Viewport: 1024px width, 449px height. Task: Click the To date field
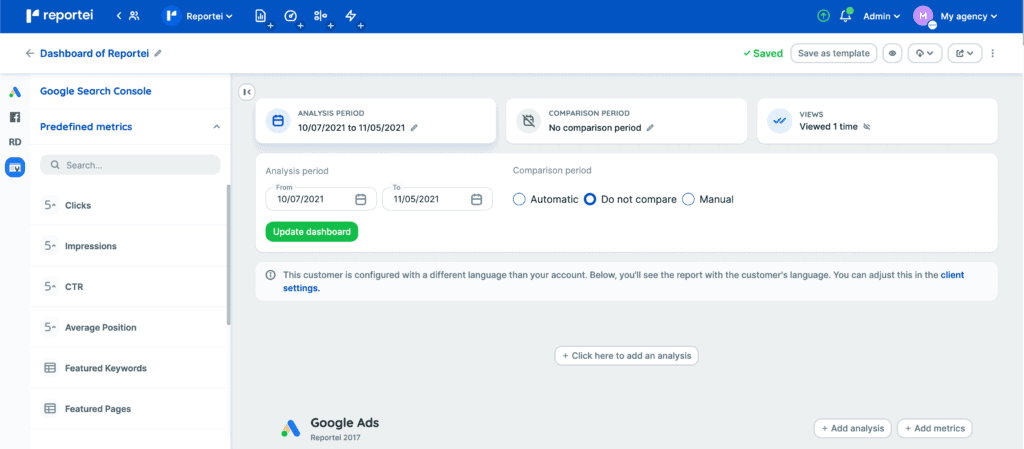click(437, 199)
